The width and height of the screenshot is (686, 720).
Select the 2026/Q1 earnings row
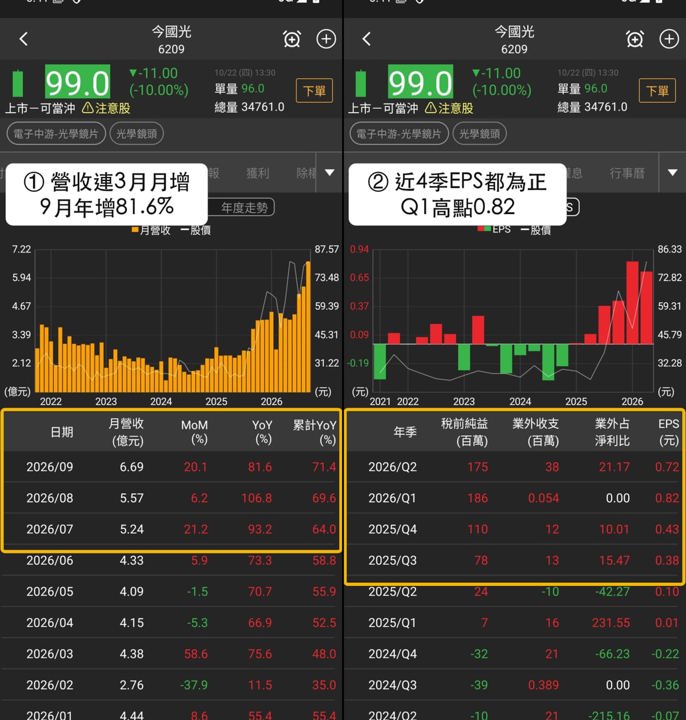pyautogui.click(x=514, y=498)
